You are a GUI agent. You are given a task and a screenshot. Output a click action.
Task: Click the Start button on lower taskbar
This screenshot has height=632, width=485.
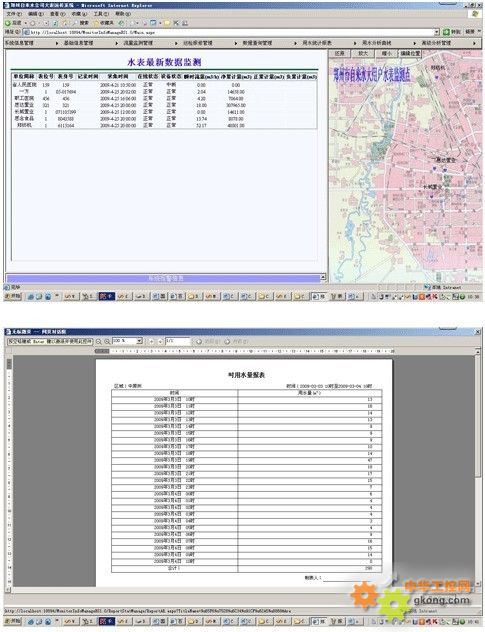coord(12,621)
